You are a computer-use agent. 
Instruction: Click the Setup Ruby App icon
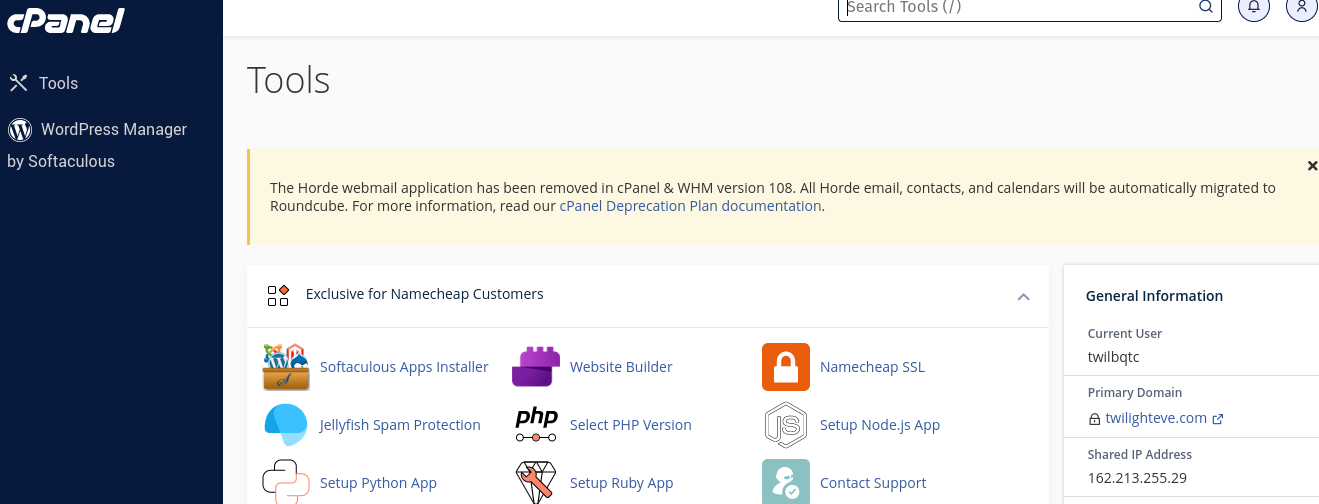point(536,483)
